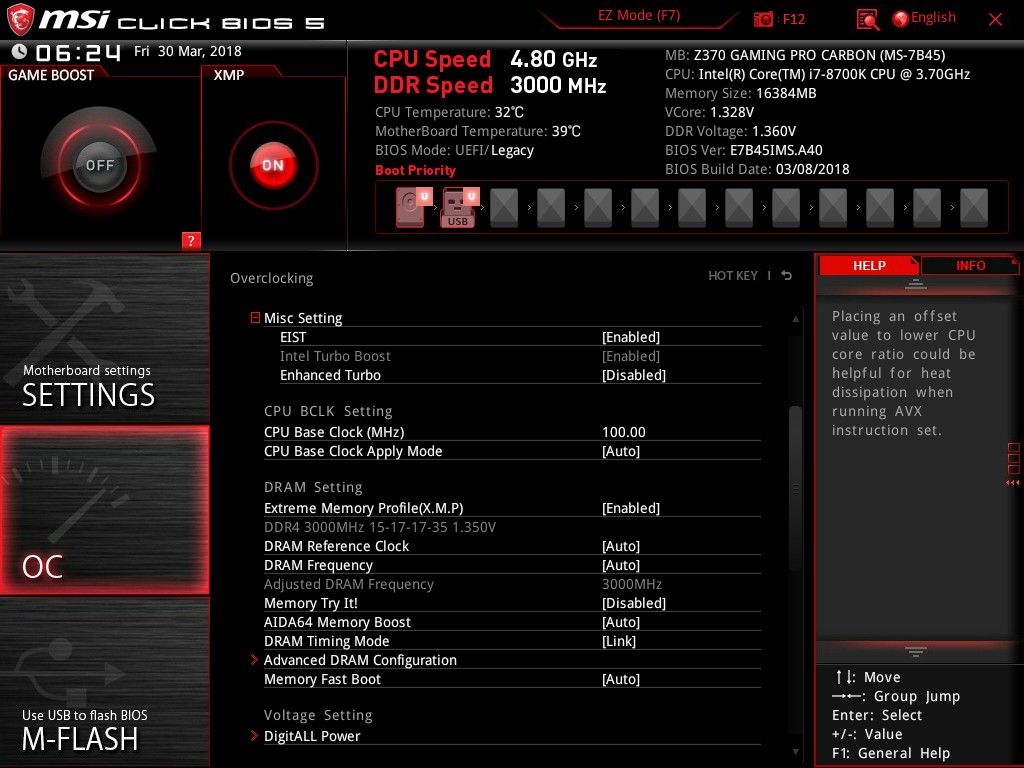Click the screenshot camera F12 icon
Screen dimensions: 1024x768
[763, 19]
